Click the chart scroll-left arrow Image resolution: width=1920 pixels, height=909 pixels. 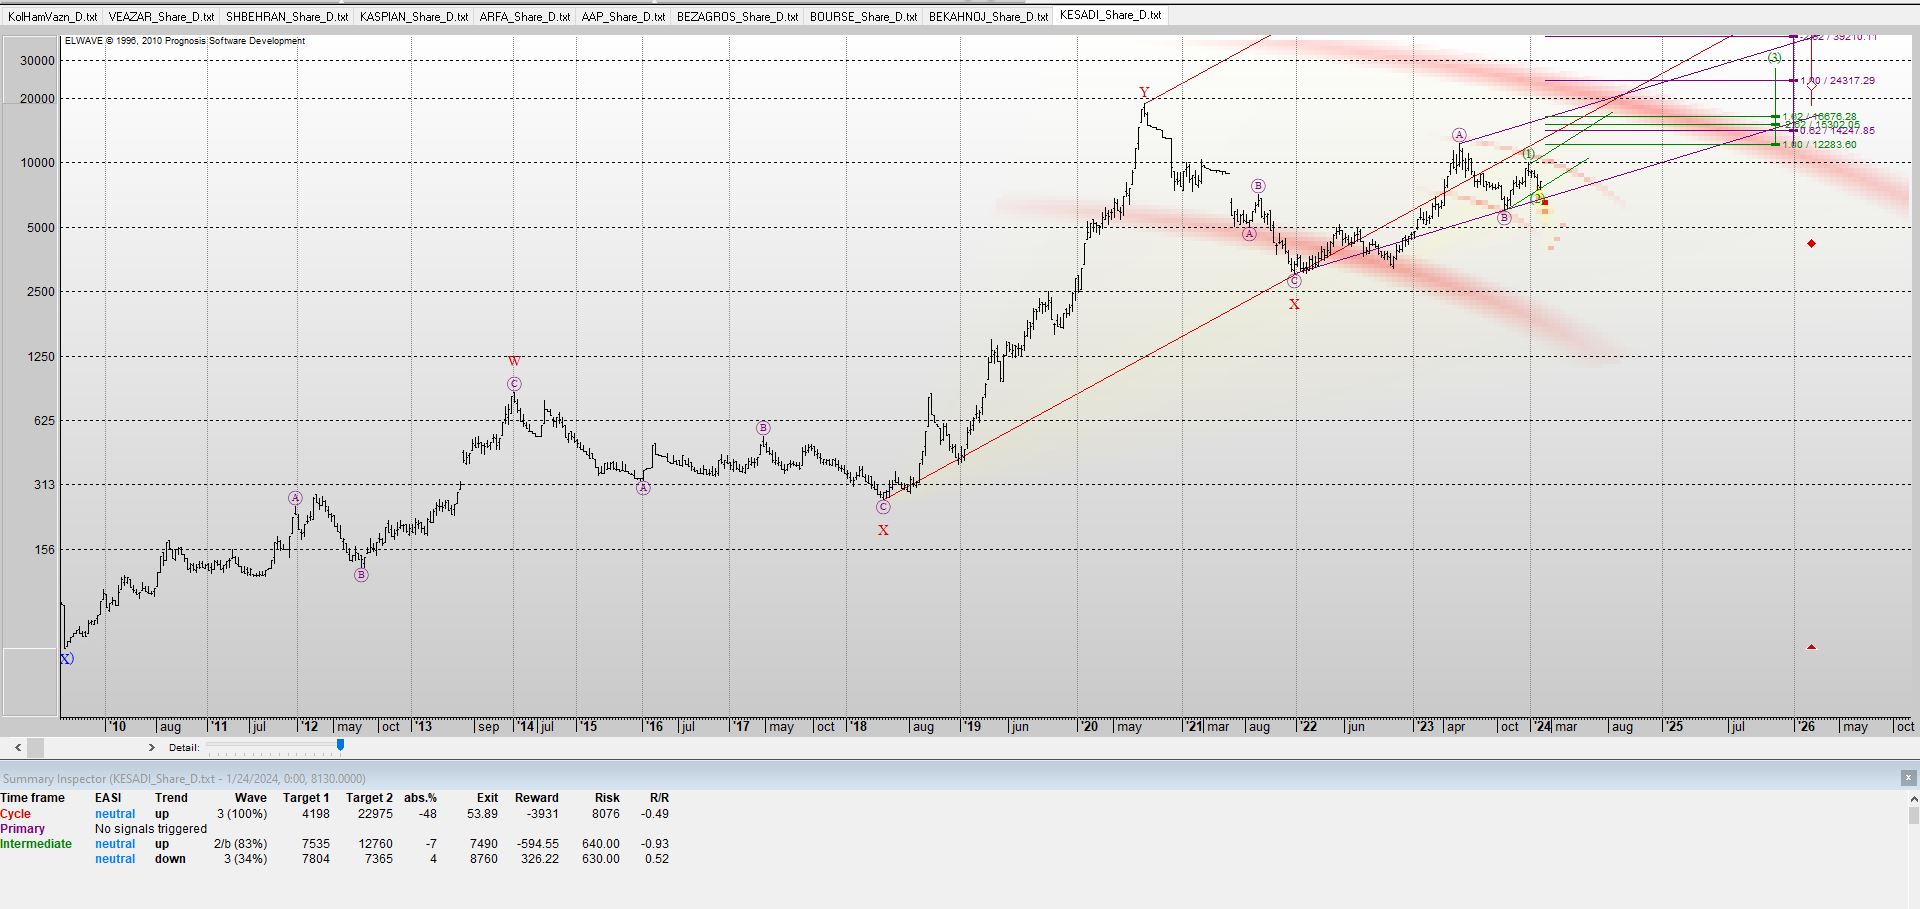(18, 747)
